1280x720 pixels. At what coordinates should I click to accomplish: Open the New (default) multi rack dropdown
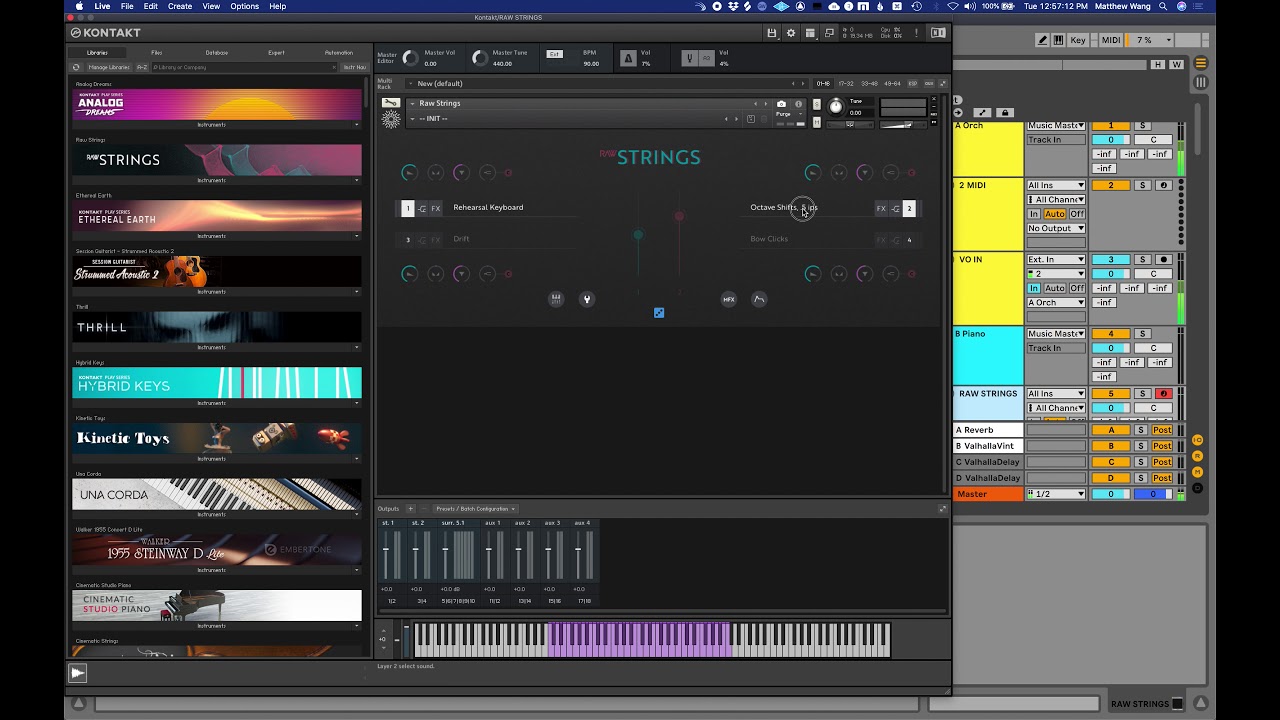410,83
